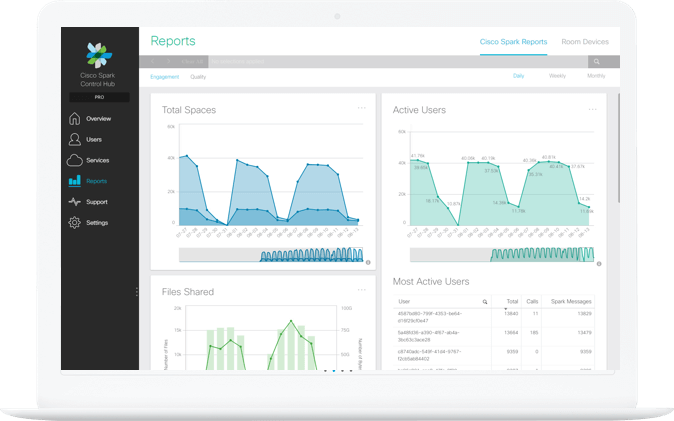Open Total Spaces card options menu
674x421 pixels.
[x=362, y=108]
